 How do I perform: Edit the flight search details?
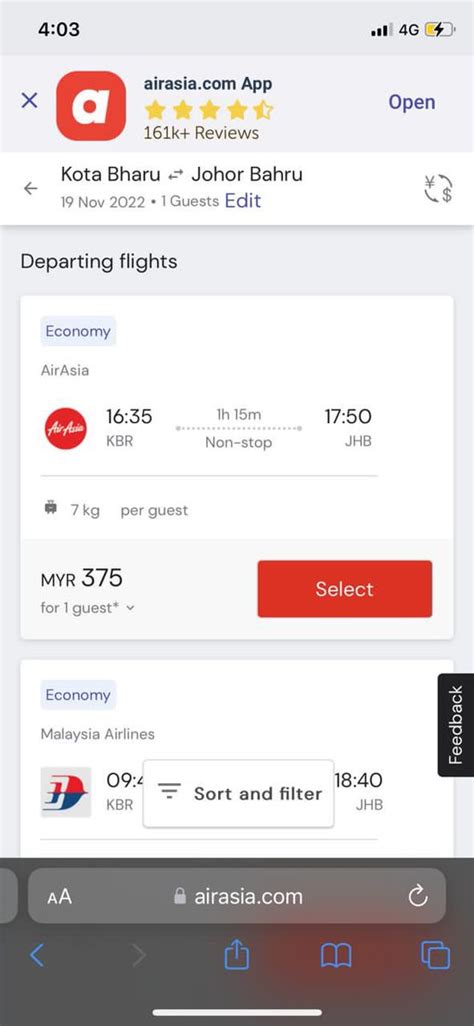click(243, 200)
